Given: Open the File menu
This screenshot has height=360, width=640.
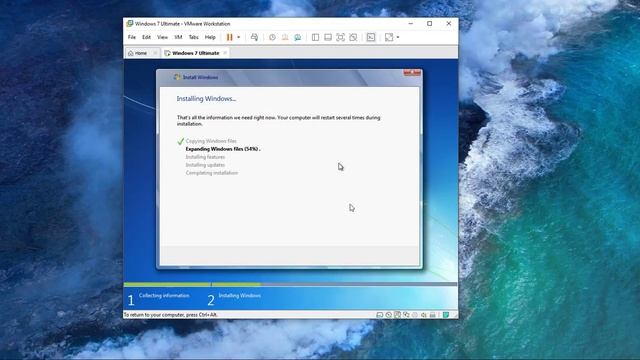Looking at the screenshot, I should click(132, 37).
